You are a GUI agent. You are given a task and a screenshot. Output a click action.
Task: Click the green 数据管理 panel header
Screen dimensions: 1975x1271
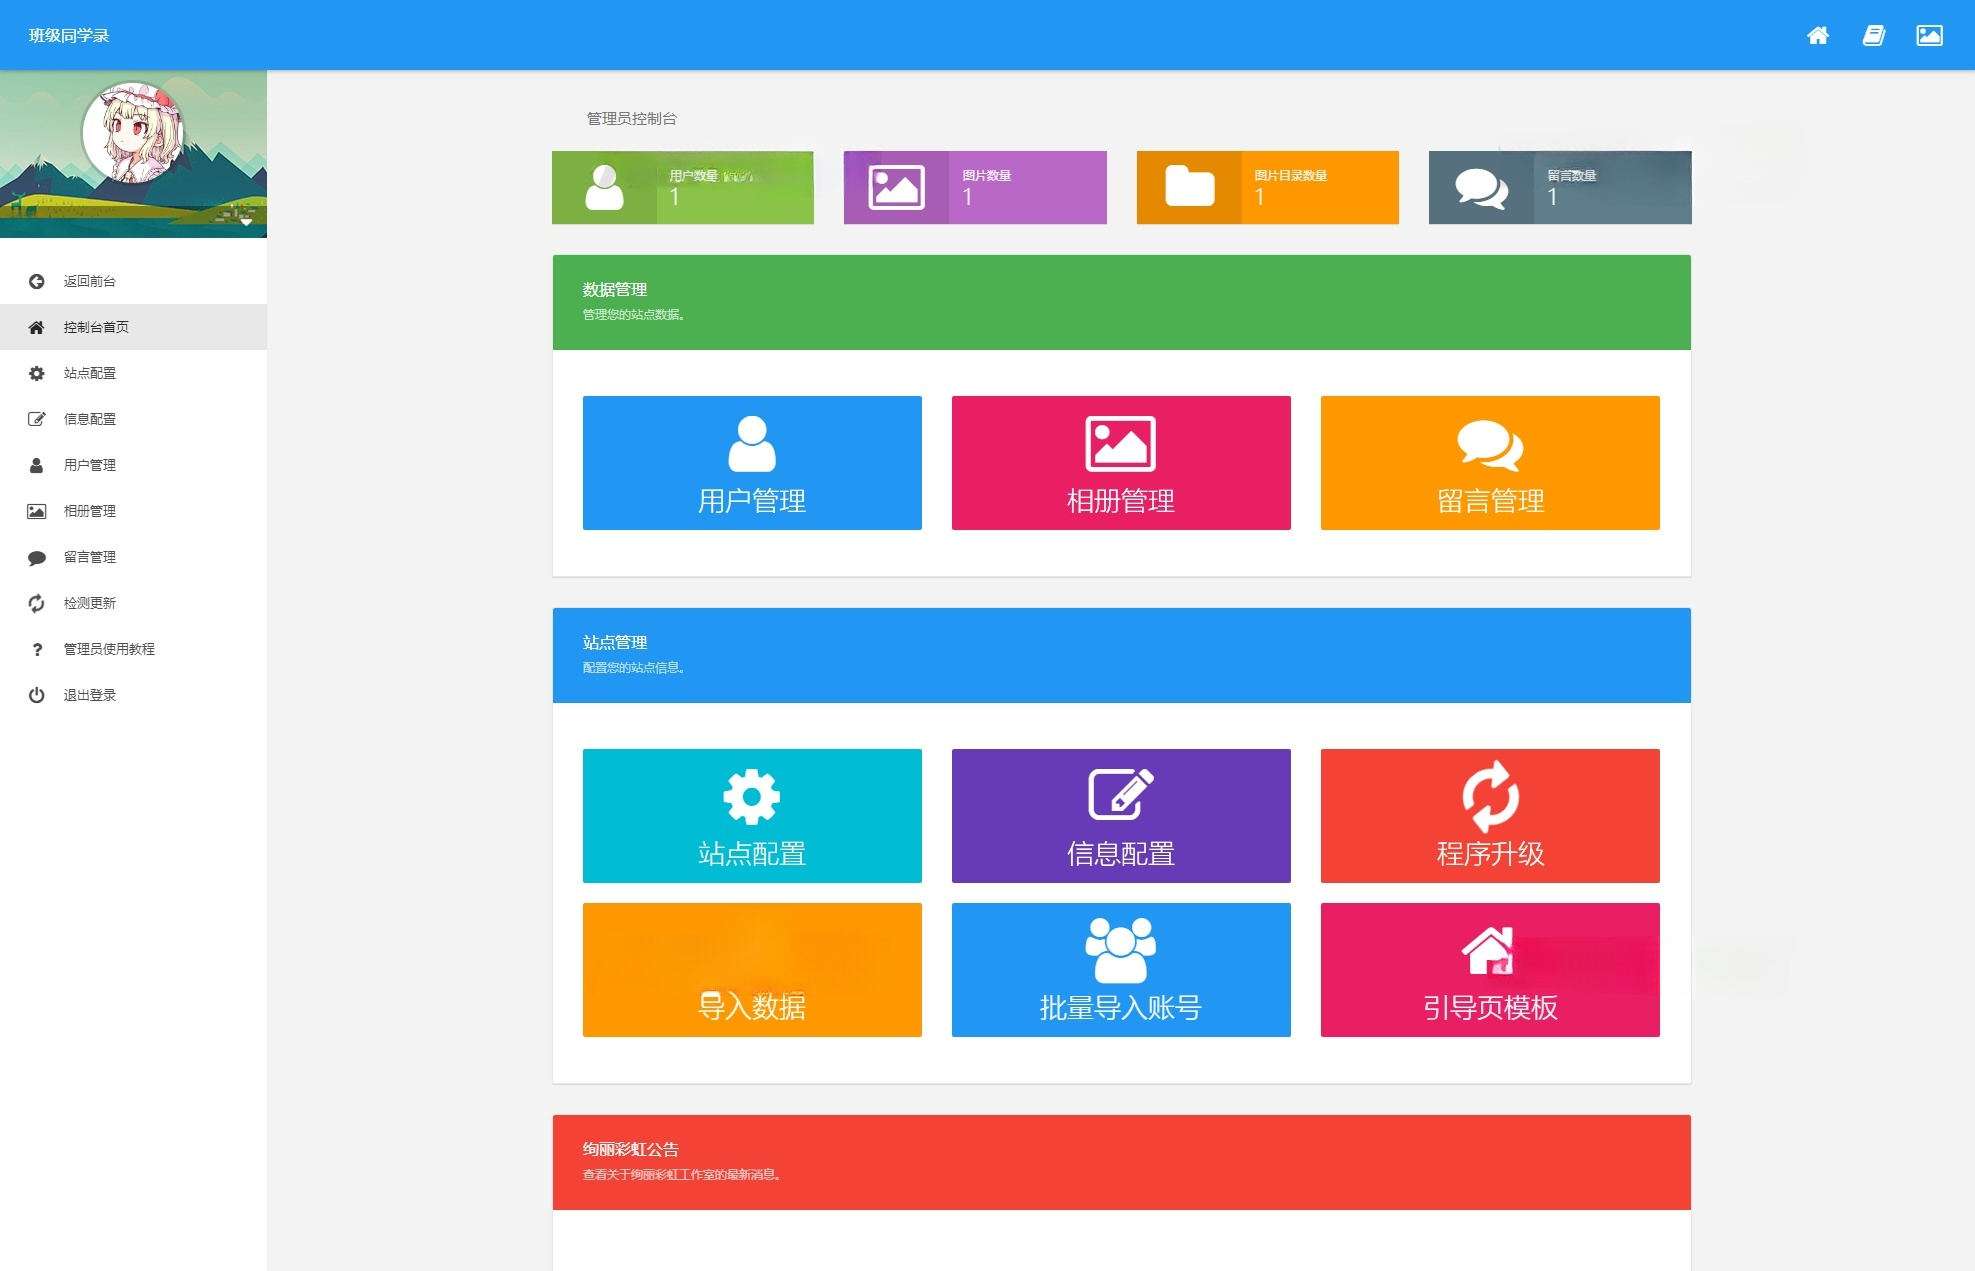(x=1121, y=302)
